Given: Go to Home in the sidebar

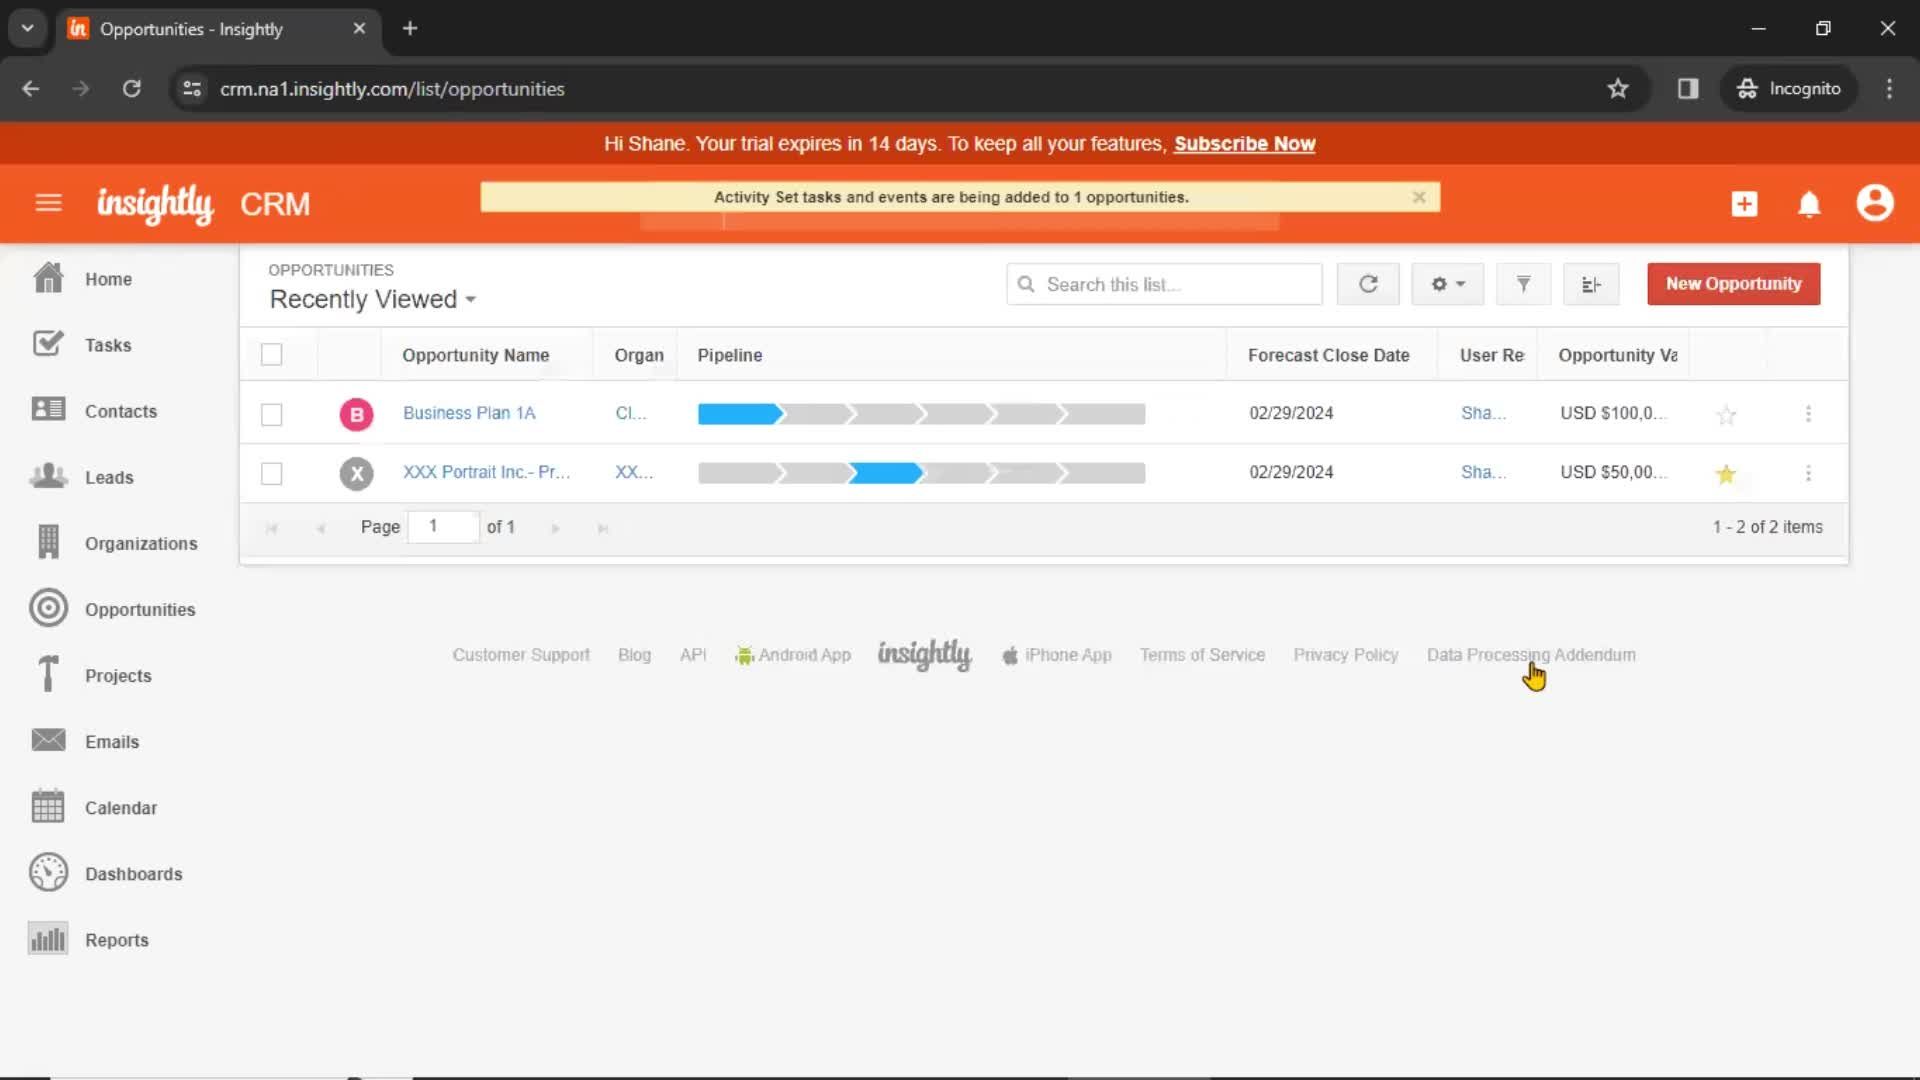Looking at the screenshot, I should pos(108,279).
